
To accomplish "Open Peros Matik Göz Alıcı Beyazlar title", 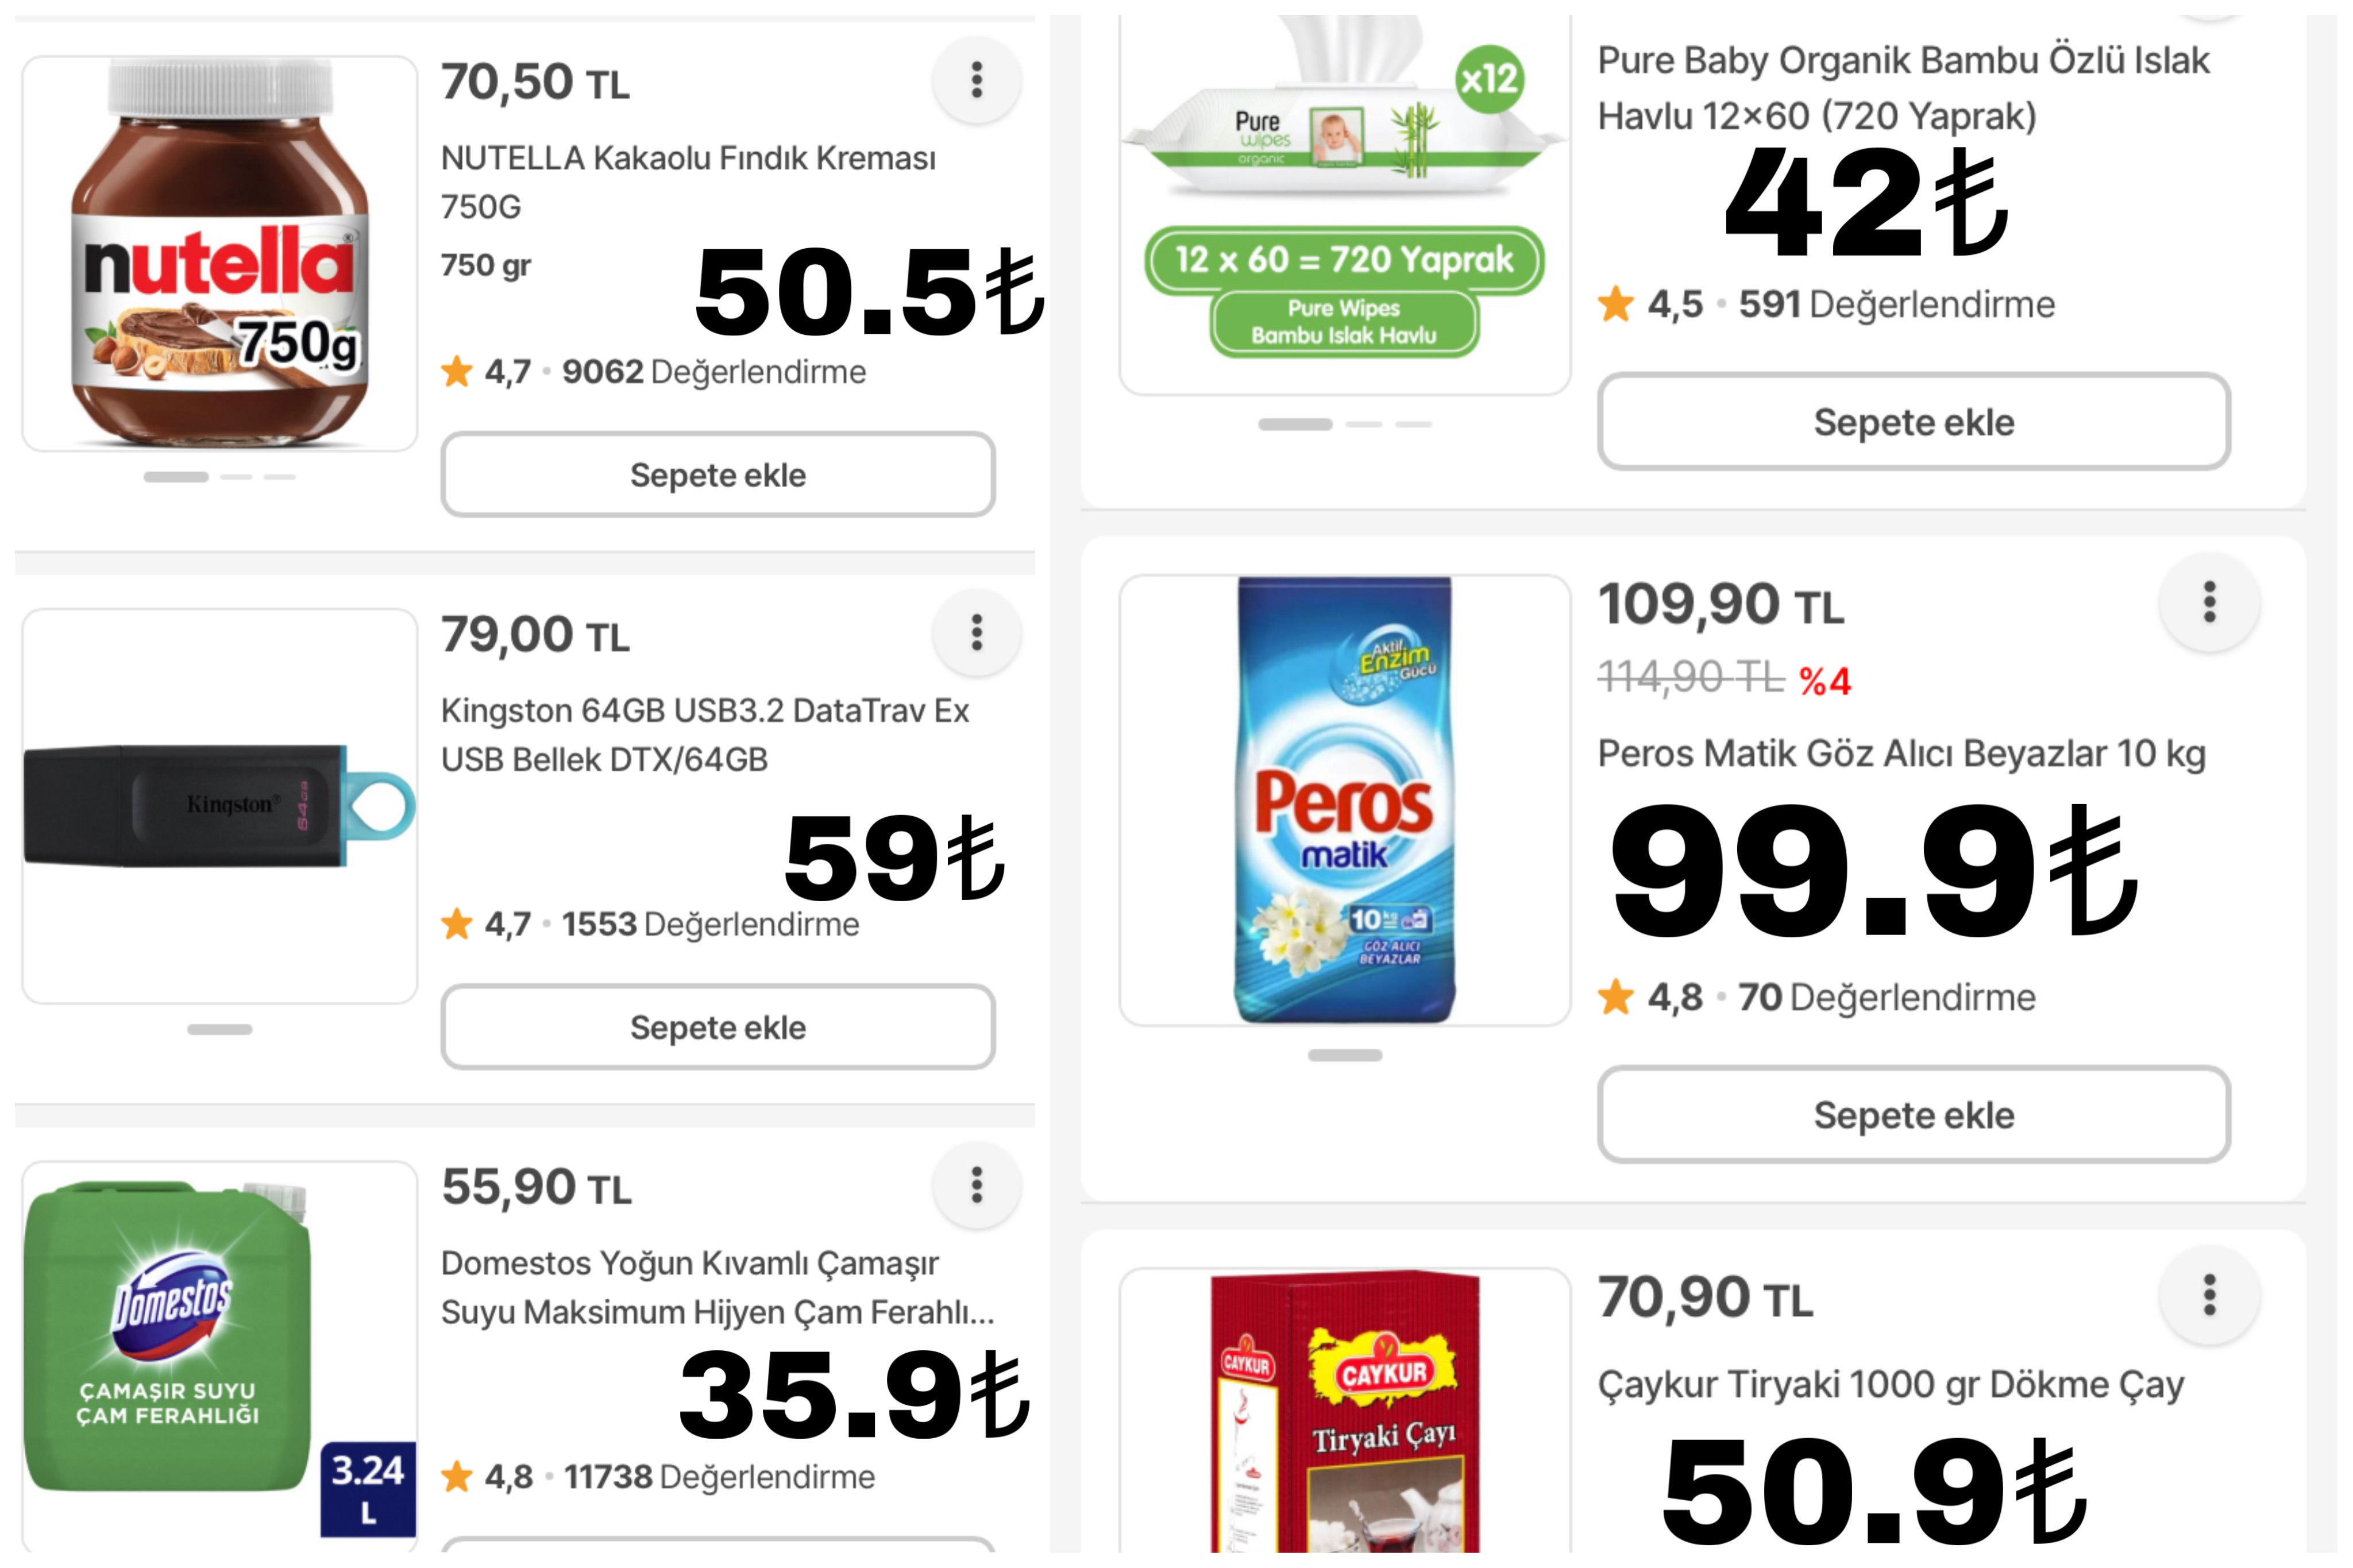I will 1901,753.
